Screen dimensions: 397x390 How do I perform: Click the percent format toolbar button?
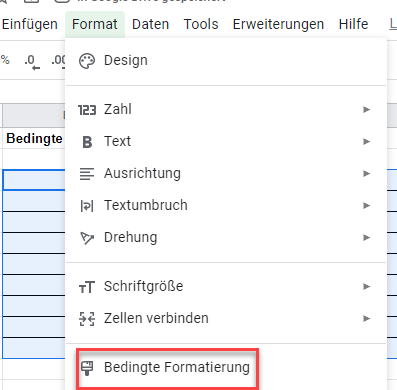click(x=5, y=60)
